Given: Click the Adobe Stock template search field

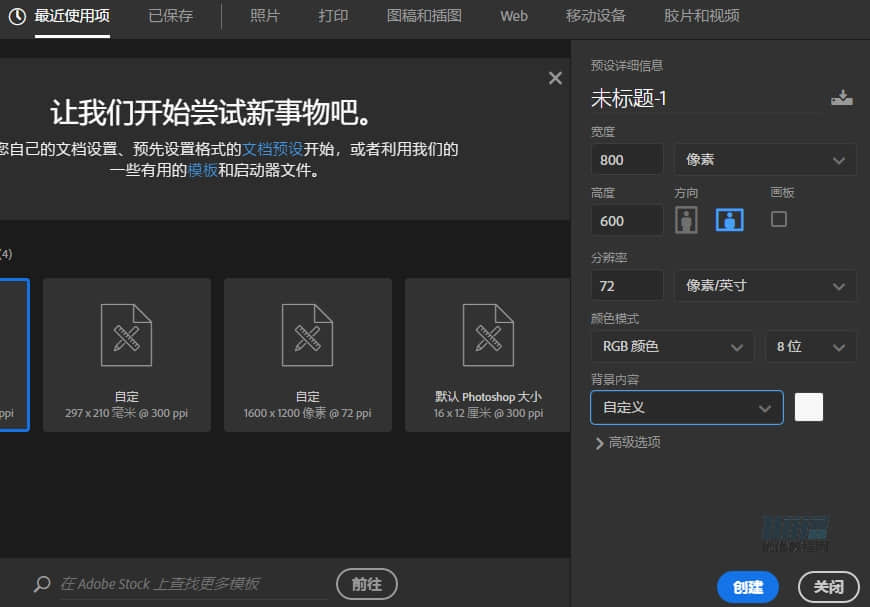Looking at the screenshot, I should tap(194, 584).
